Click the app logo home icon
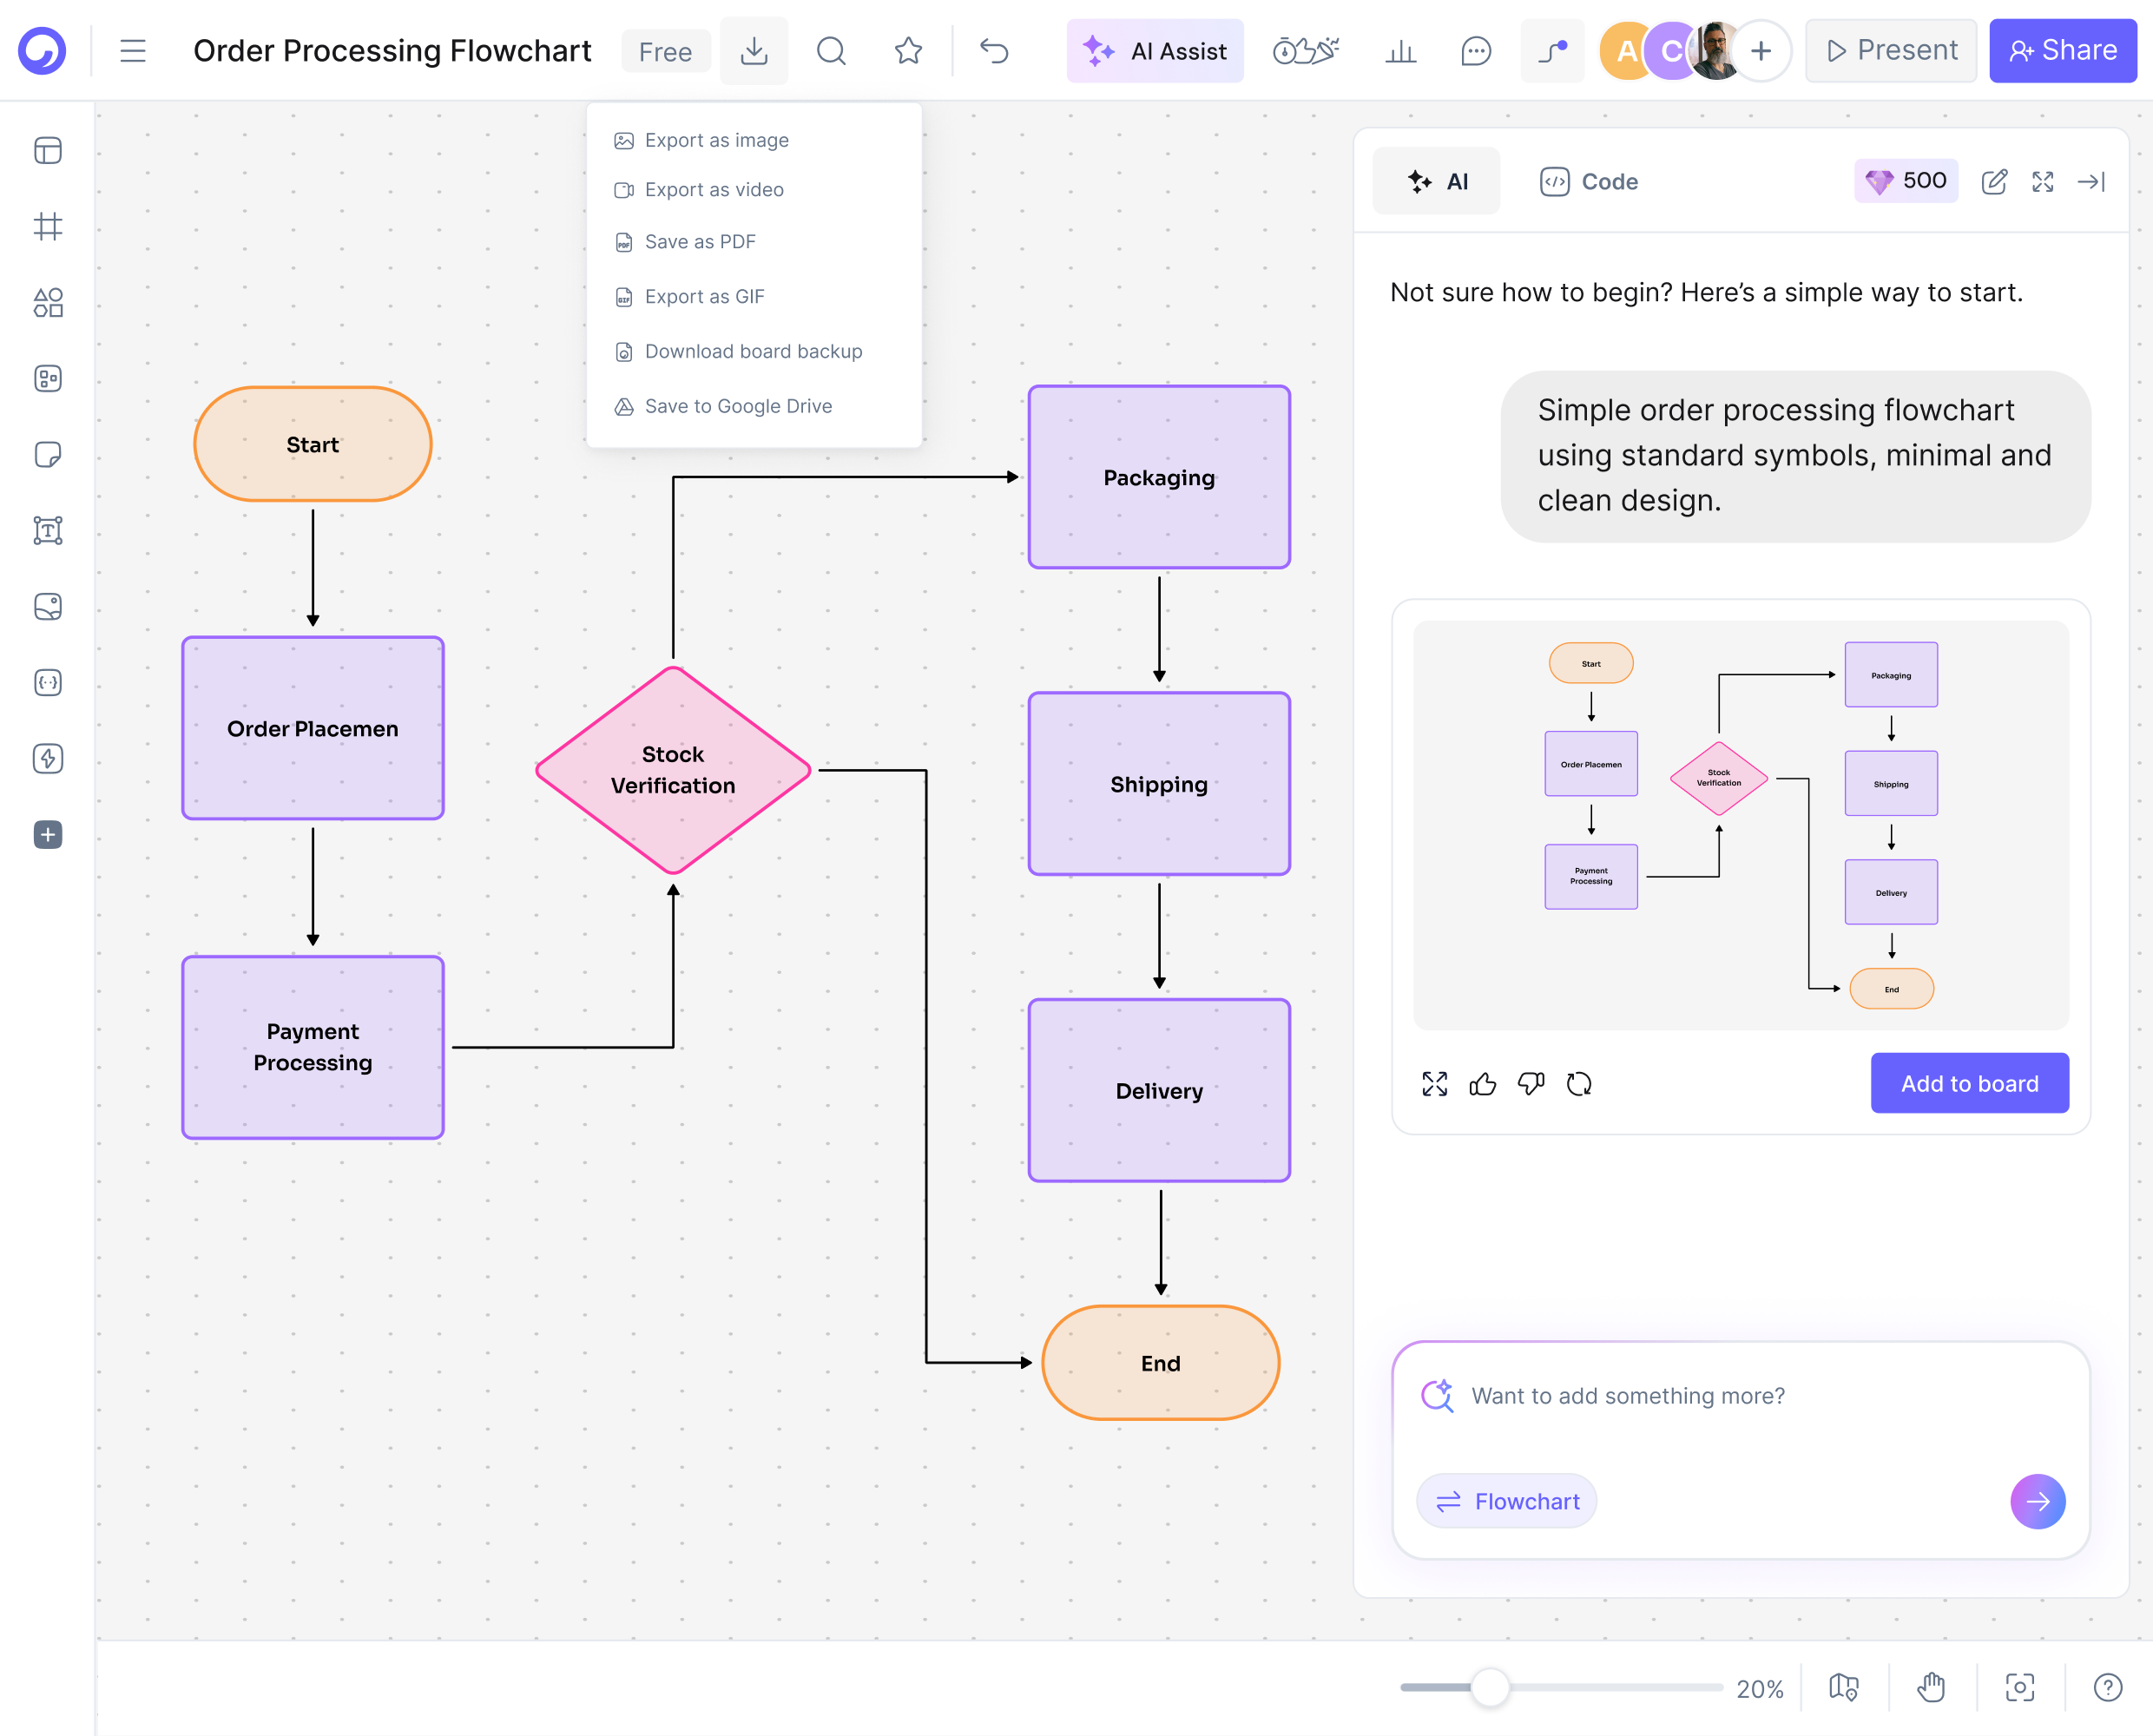The width and height of the screenshot is (2153, 1736). 42,50
